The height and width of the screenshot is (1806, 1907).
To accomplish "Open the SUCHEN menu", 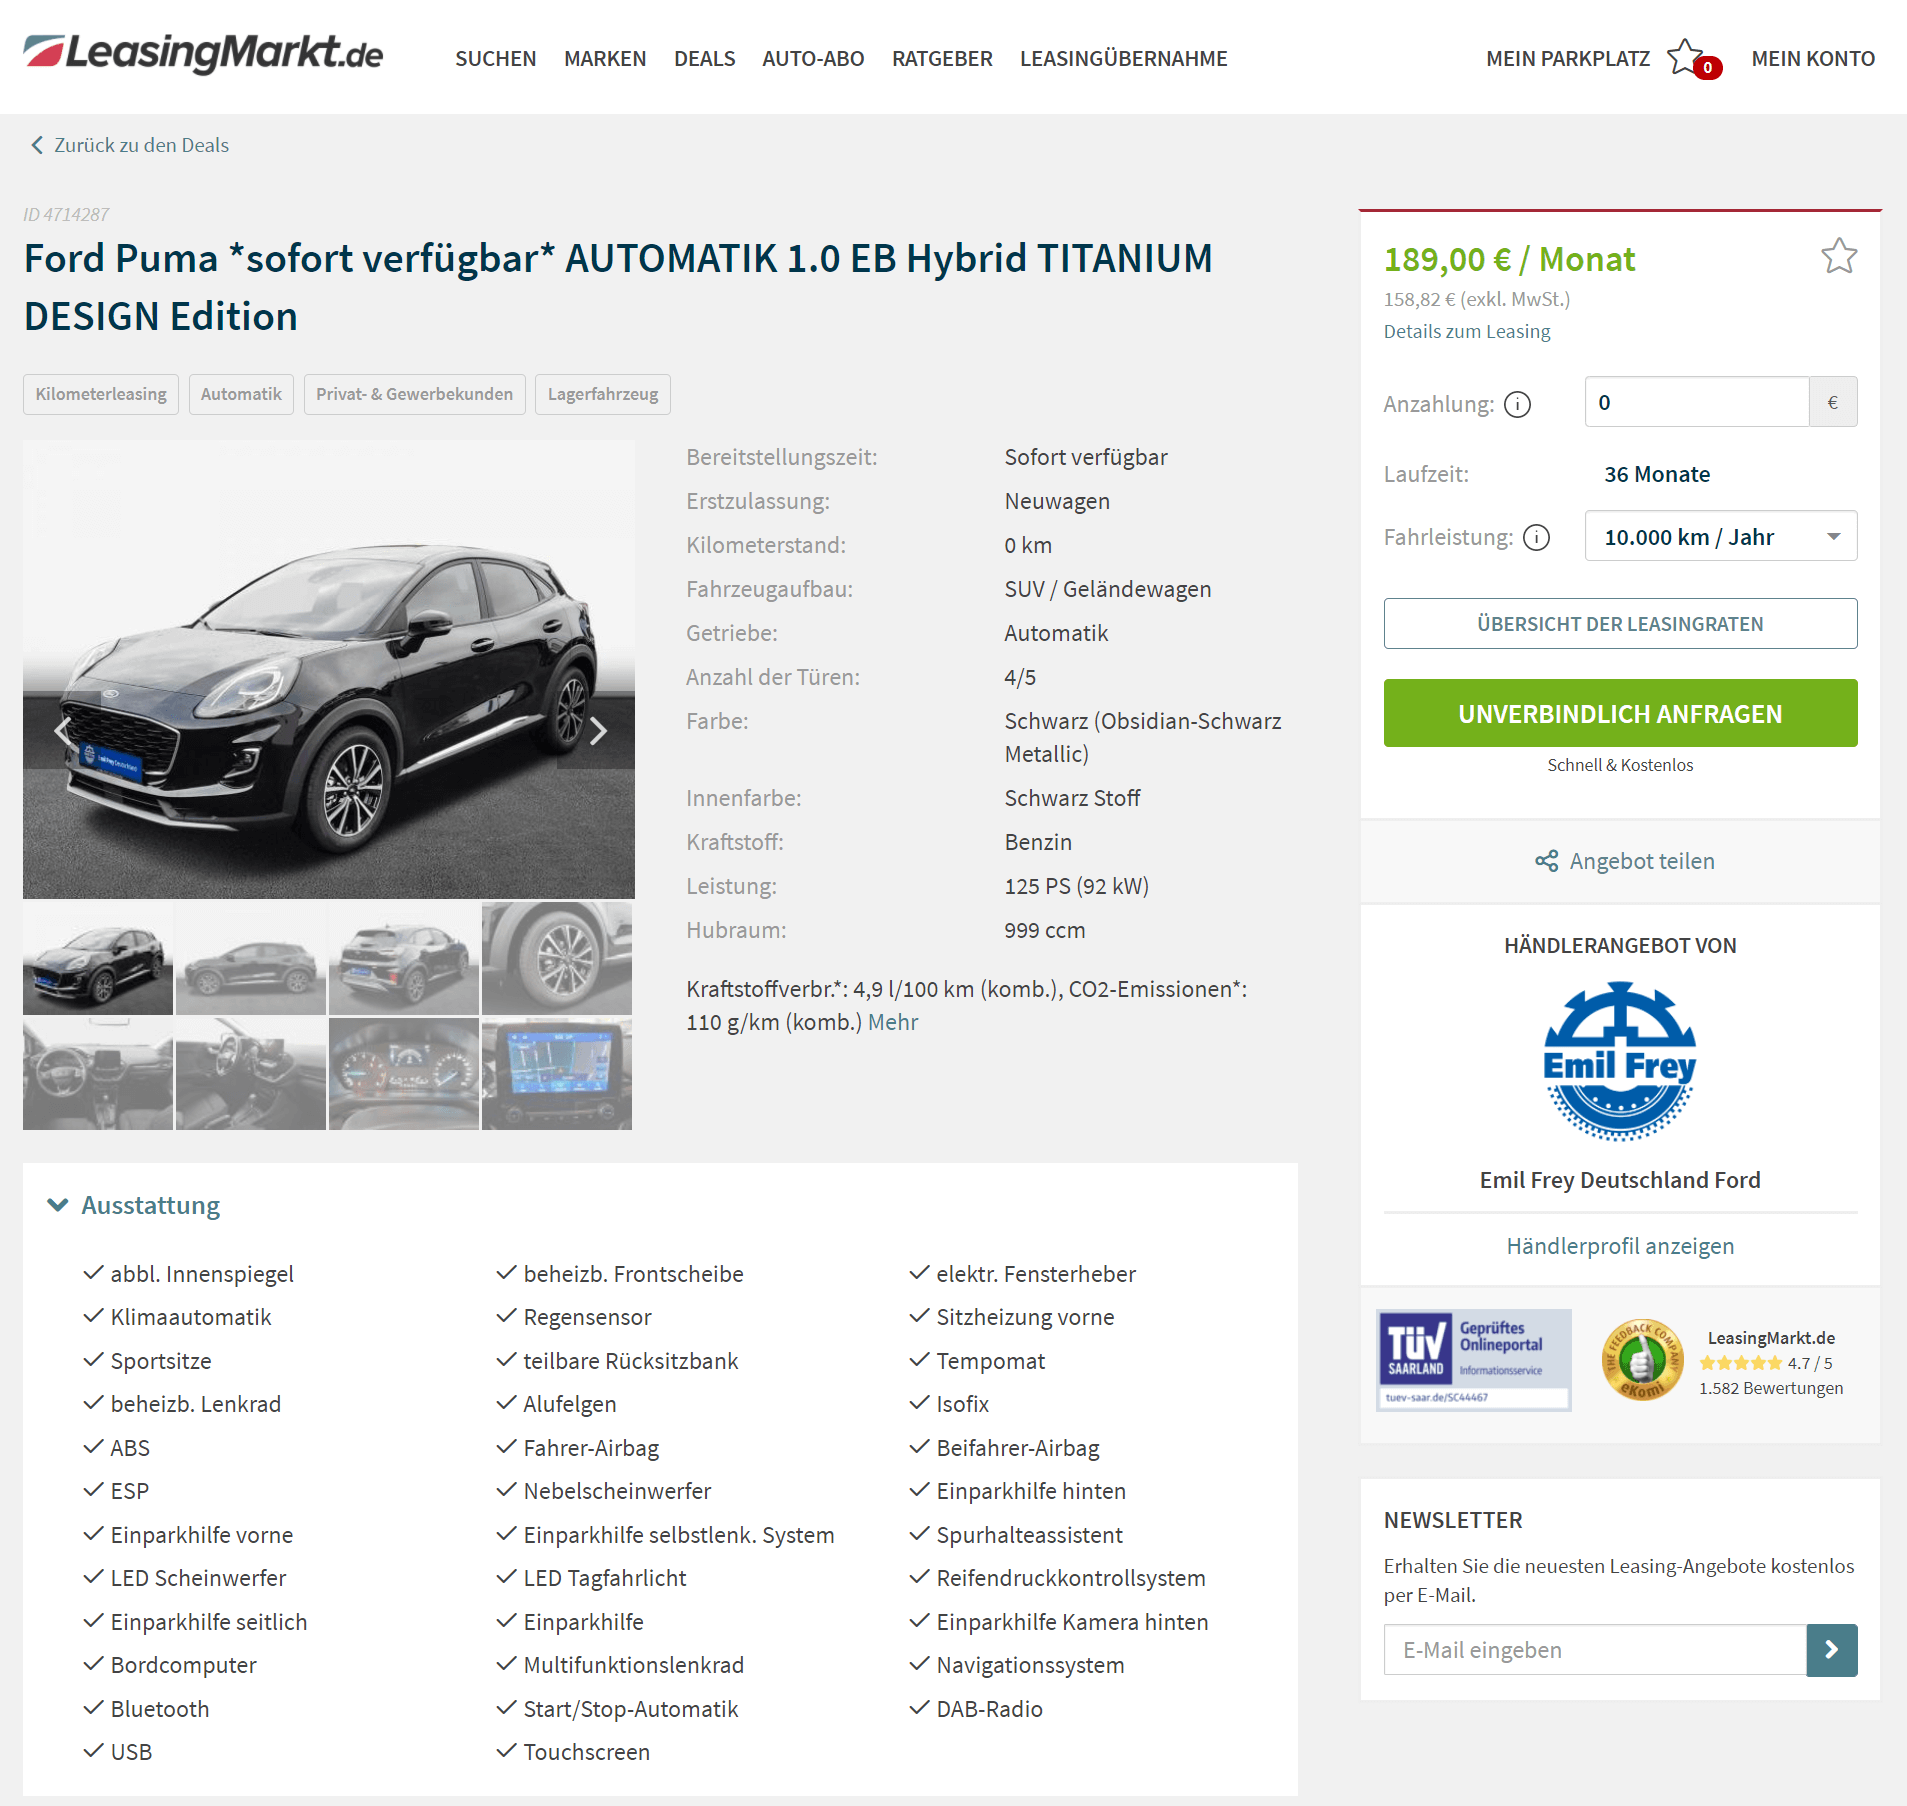I will tap(495, 58).
